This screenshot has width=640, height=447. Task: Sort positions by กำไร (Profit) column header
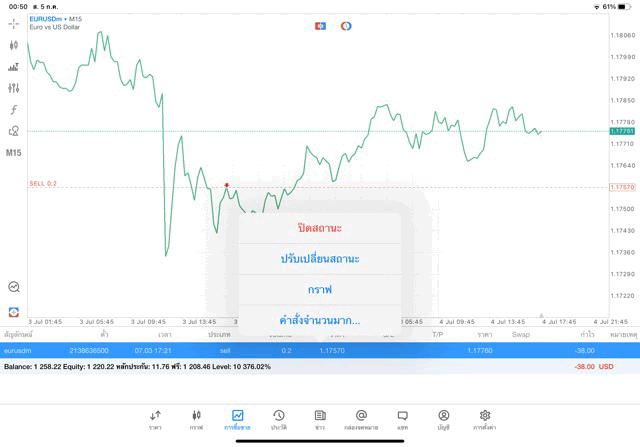click(587, 334)
